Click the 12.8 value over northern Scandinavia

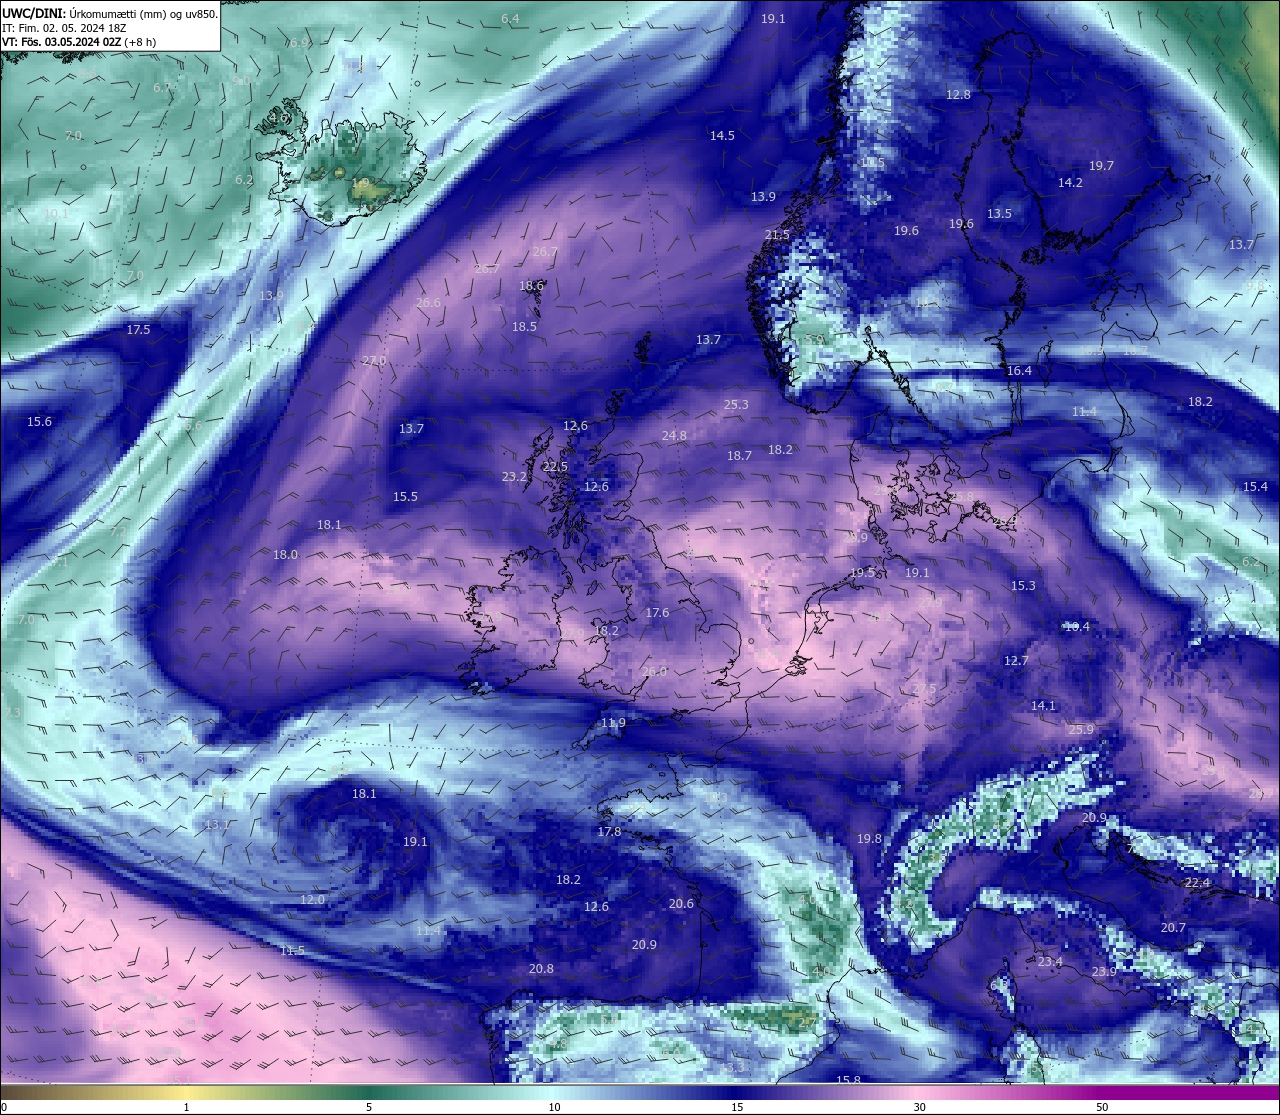coord(958,94)
